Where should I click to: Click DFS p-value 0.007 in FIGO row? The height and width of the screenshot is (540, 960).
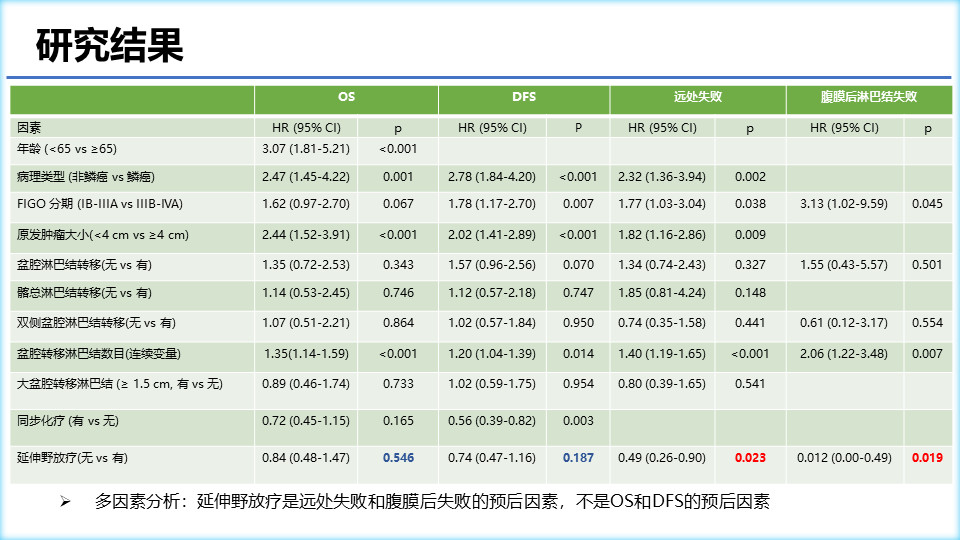(579, 204)
